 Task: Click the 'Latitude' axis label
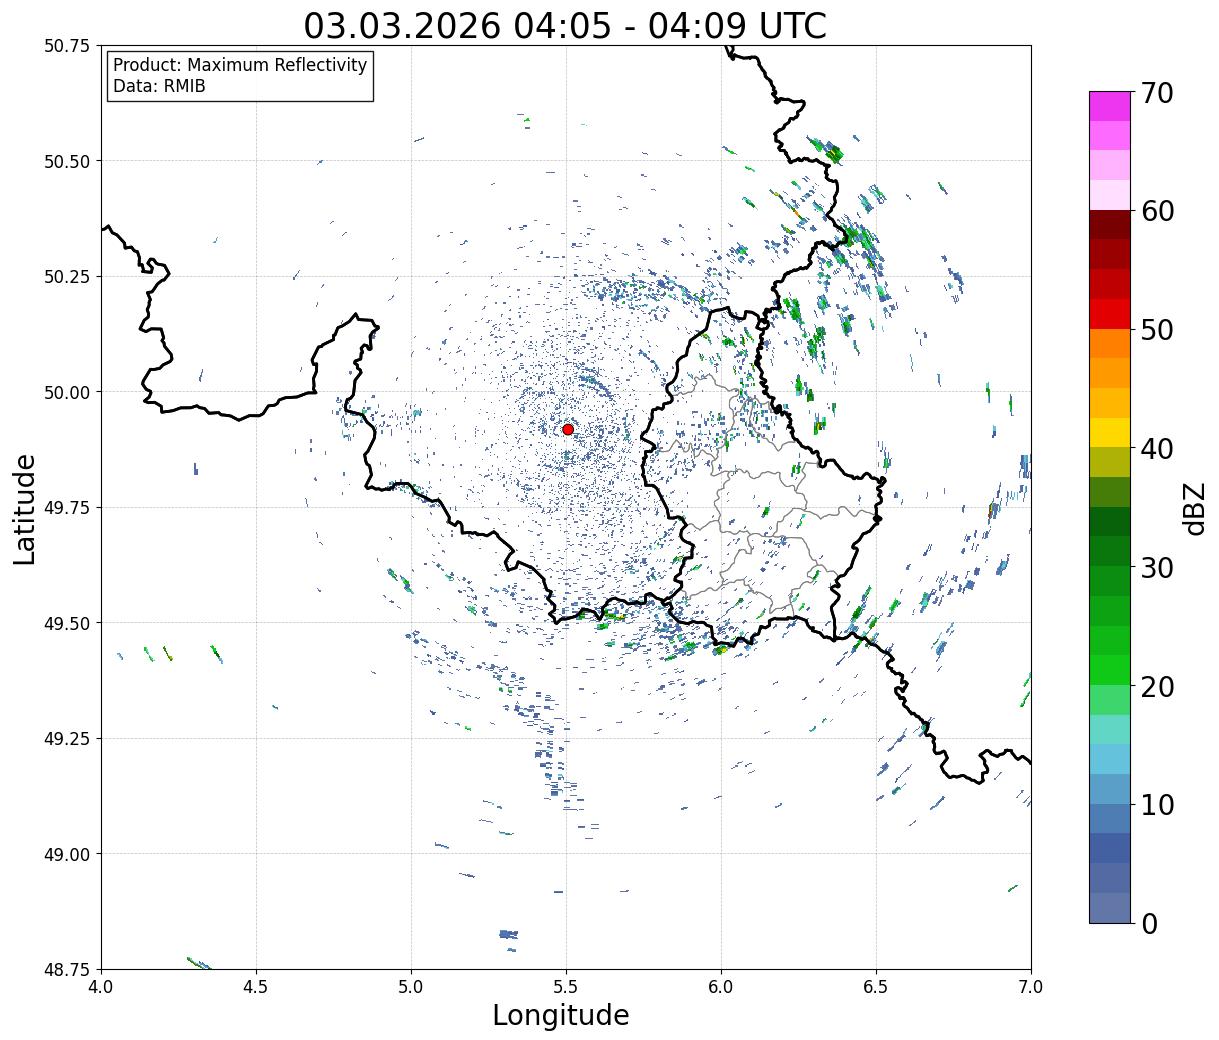pos(25,509)
